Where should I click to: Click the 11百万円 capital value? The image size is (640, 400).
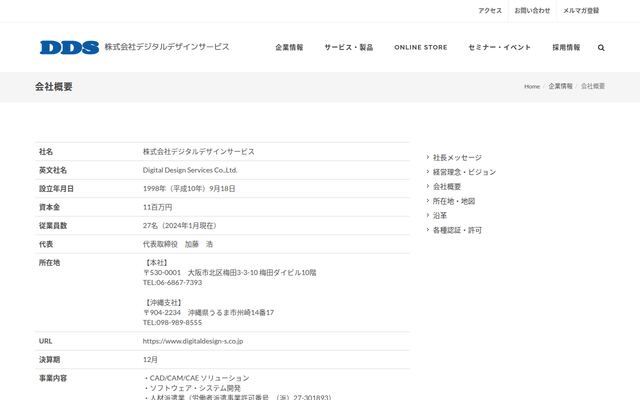click(x=158, y=207)
